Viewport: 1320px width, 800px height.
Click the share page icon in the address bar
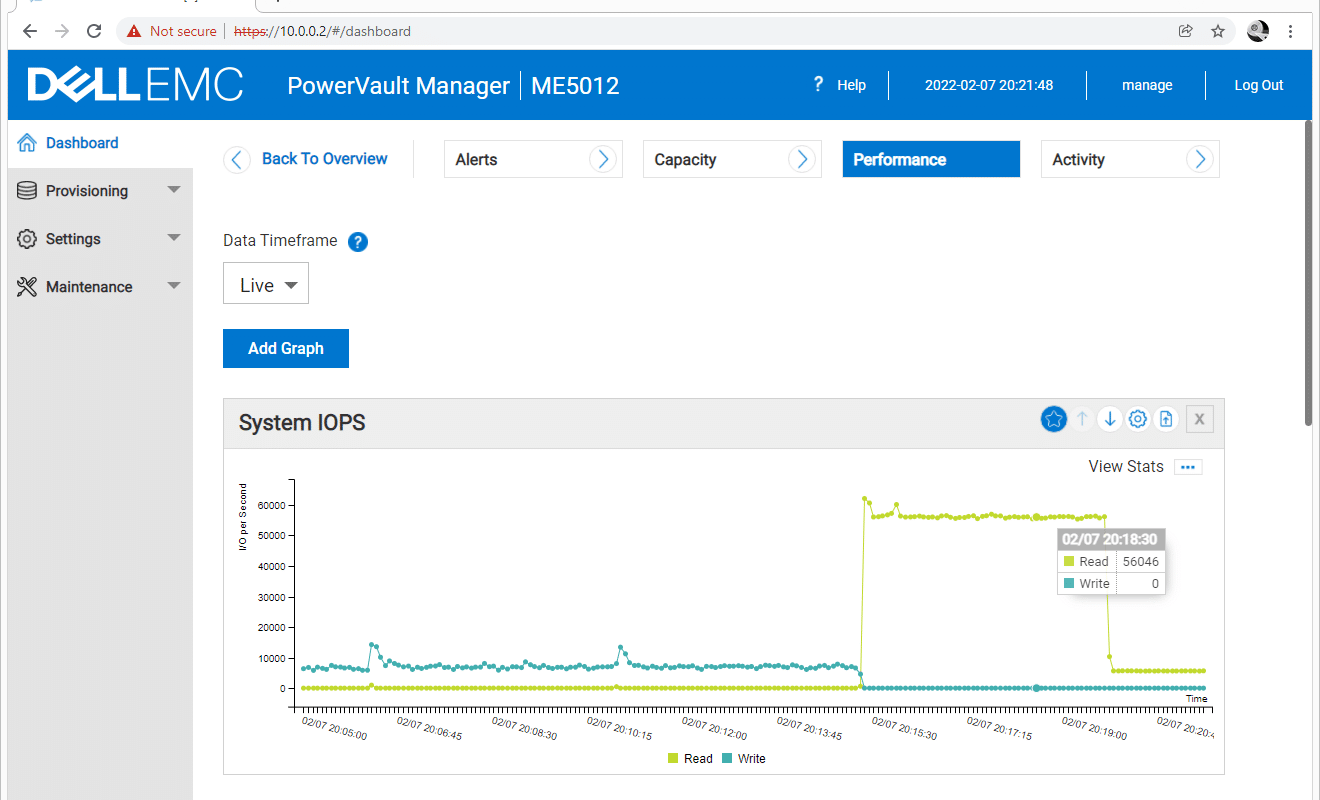click(1186, 31)
